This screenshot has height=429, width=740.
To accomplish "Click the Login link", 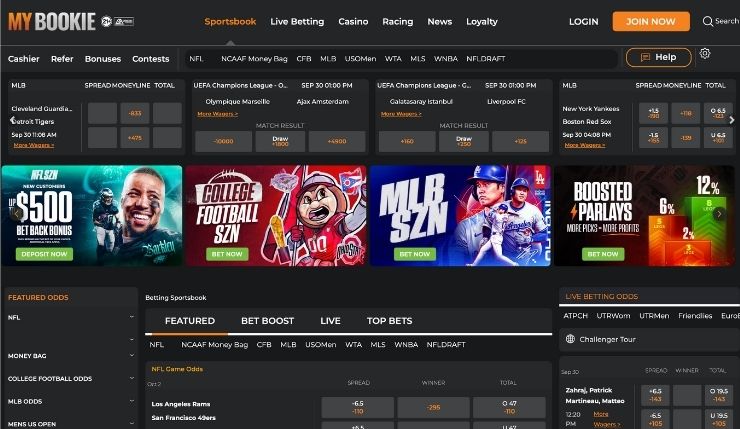I will click(x=583, y=21).
